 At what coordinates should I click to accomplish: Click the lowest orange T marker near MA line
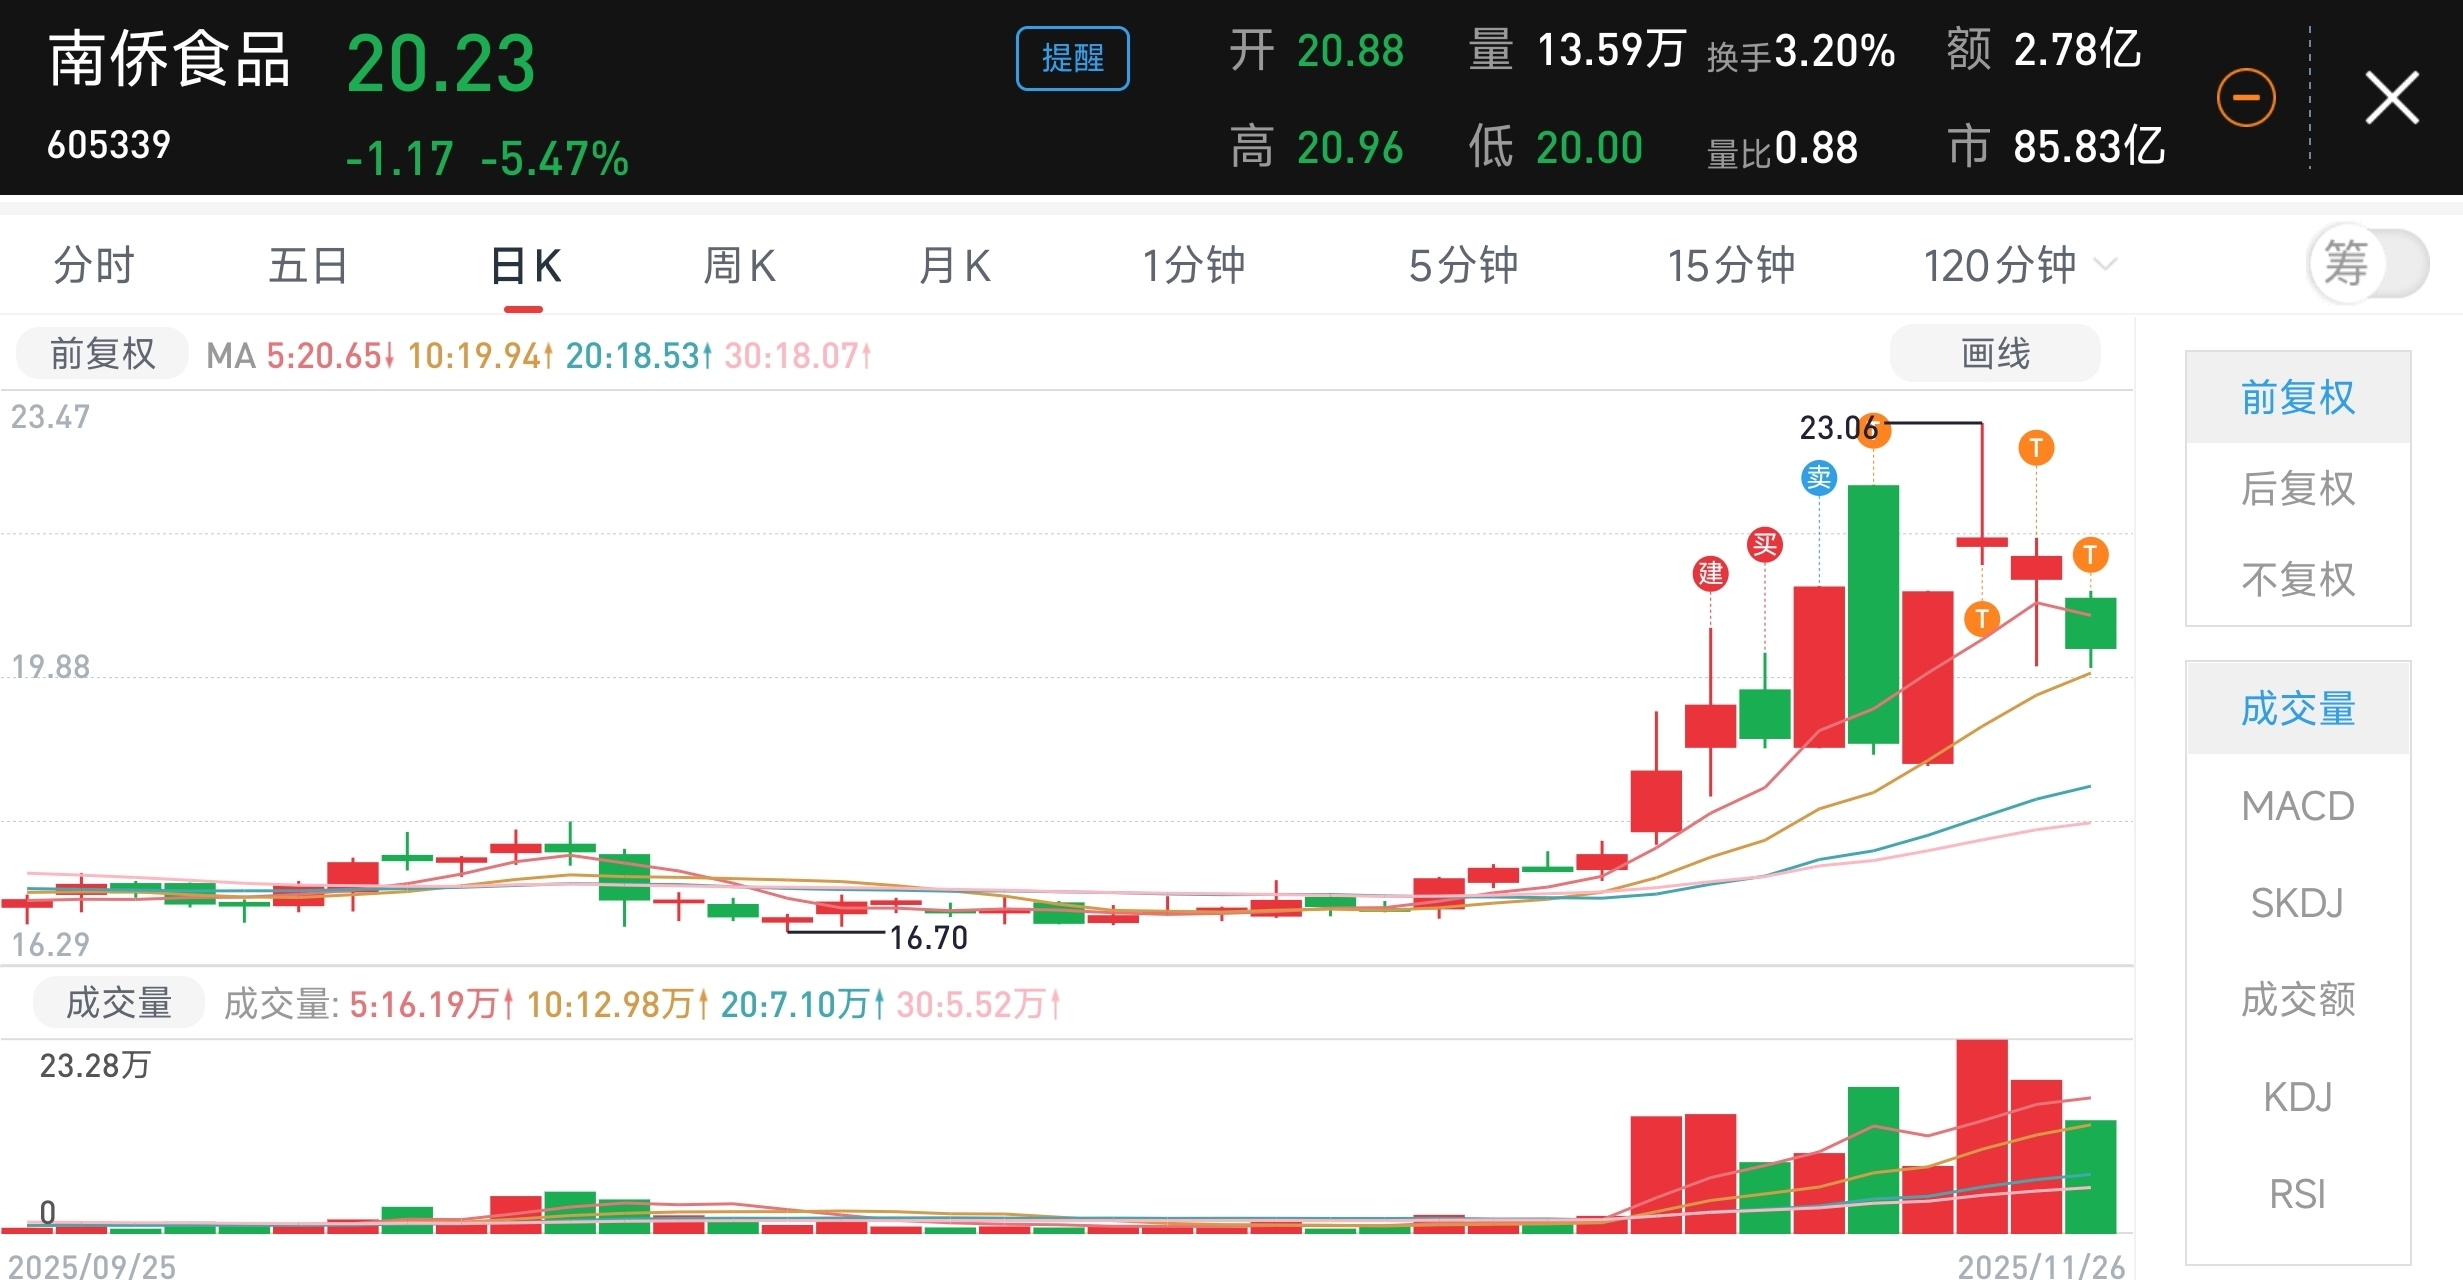coord(1981,618)
